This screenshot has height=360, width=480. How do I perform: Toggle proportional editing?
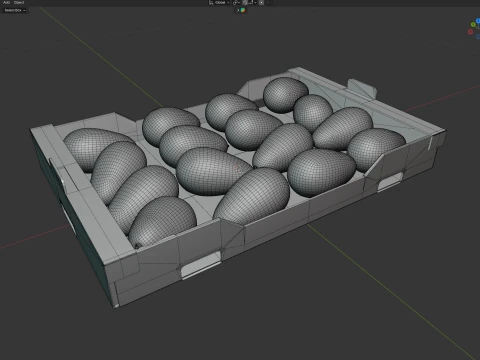262,3
